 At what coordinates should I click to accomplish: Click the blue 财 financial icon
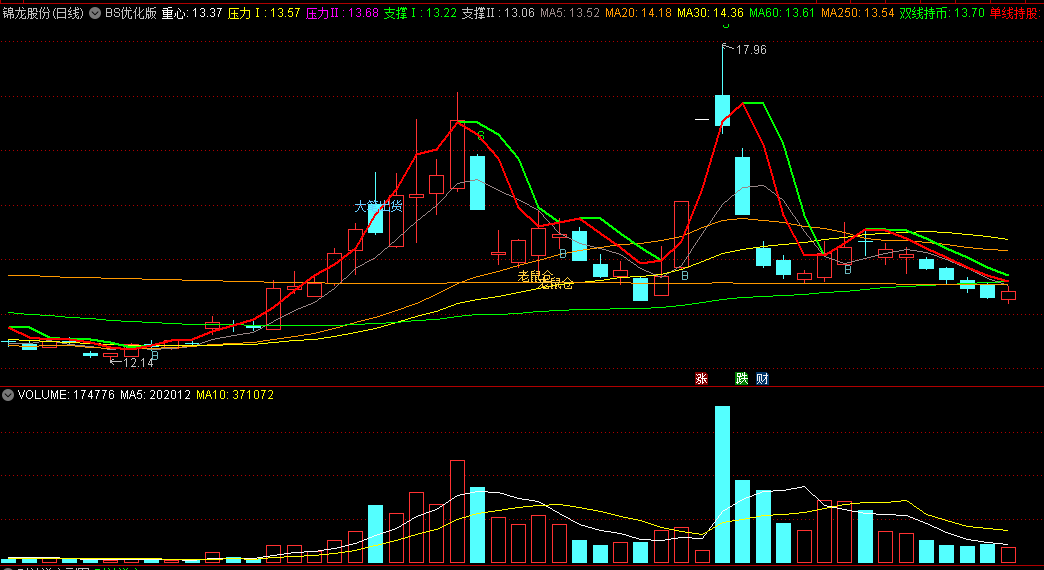pyautogui.click(x=762, y=378)
